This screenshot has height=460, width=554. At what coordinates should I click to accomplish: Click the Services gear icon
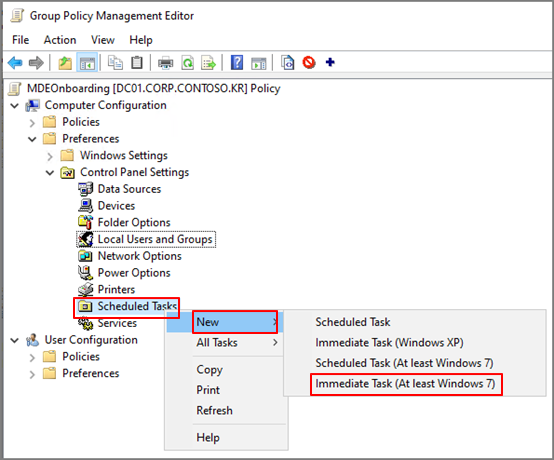86,323
